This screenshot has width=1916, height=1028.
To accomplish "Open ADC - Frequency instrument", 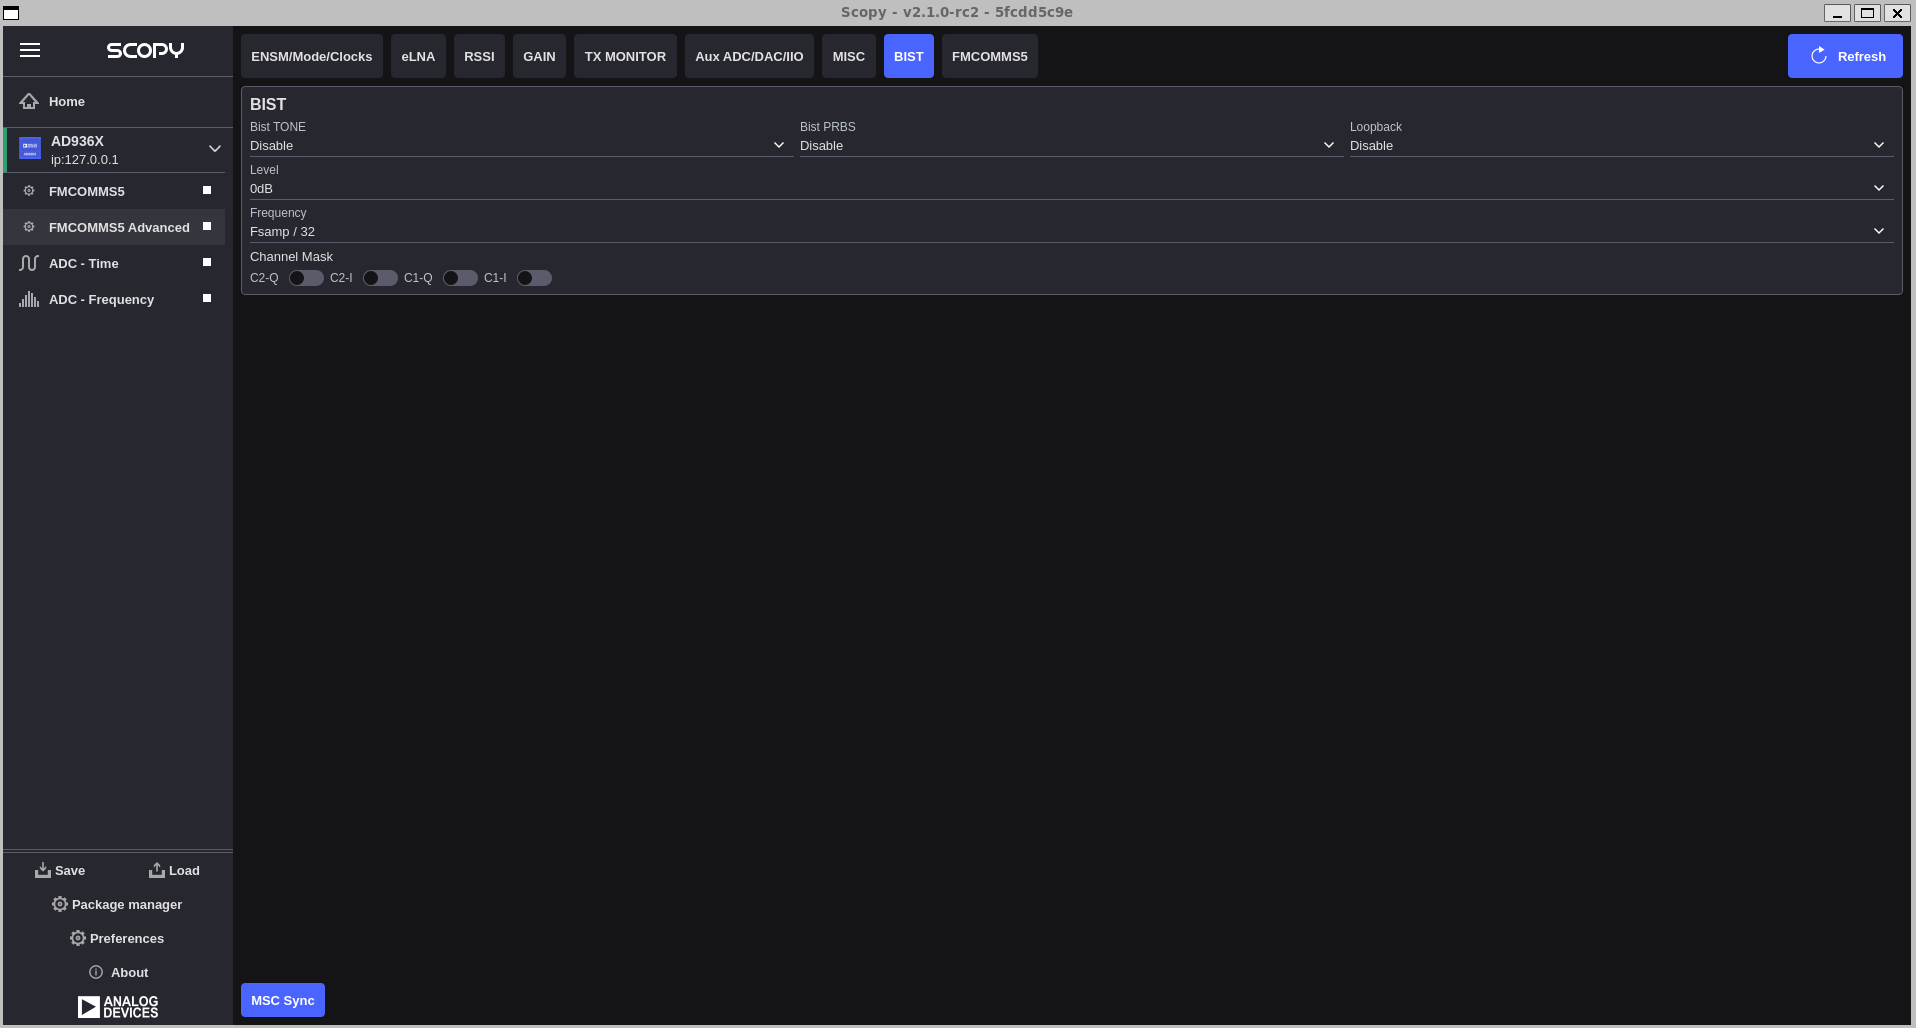I will click(x=115, y=299).
